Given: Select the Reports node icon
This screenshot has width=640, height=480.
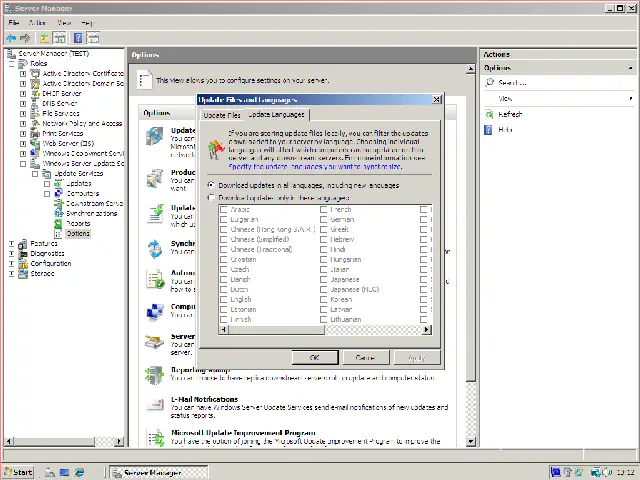Looking at the screenshot, I should click(x=59, y=223).
